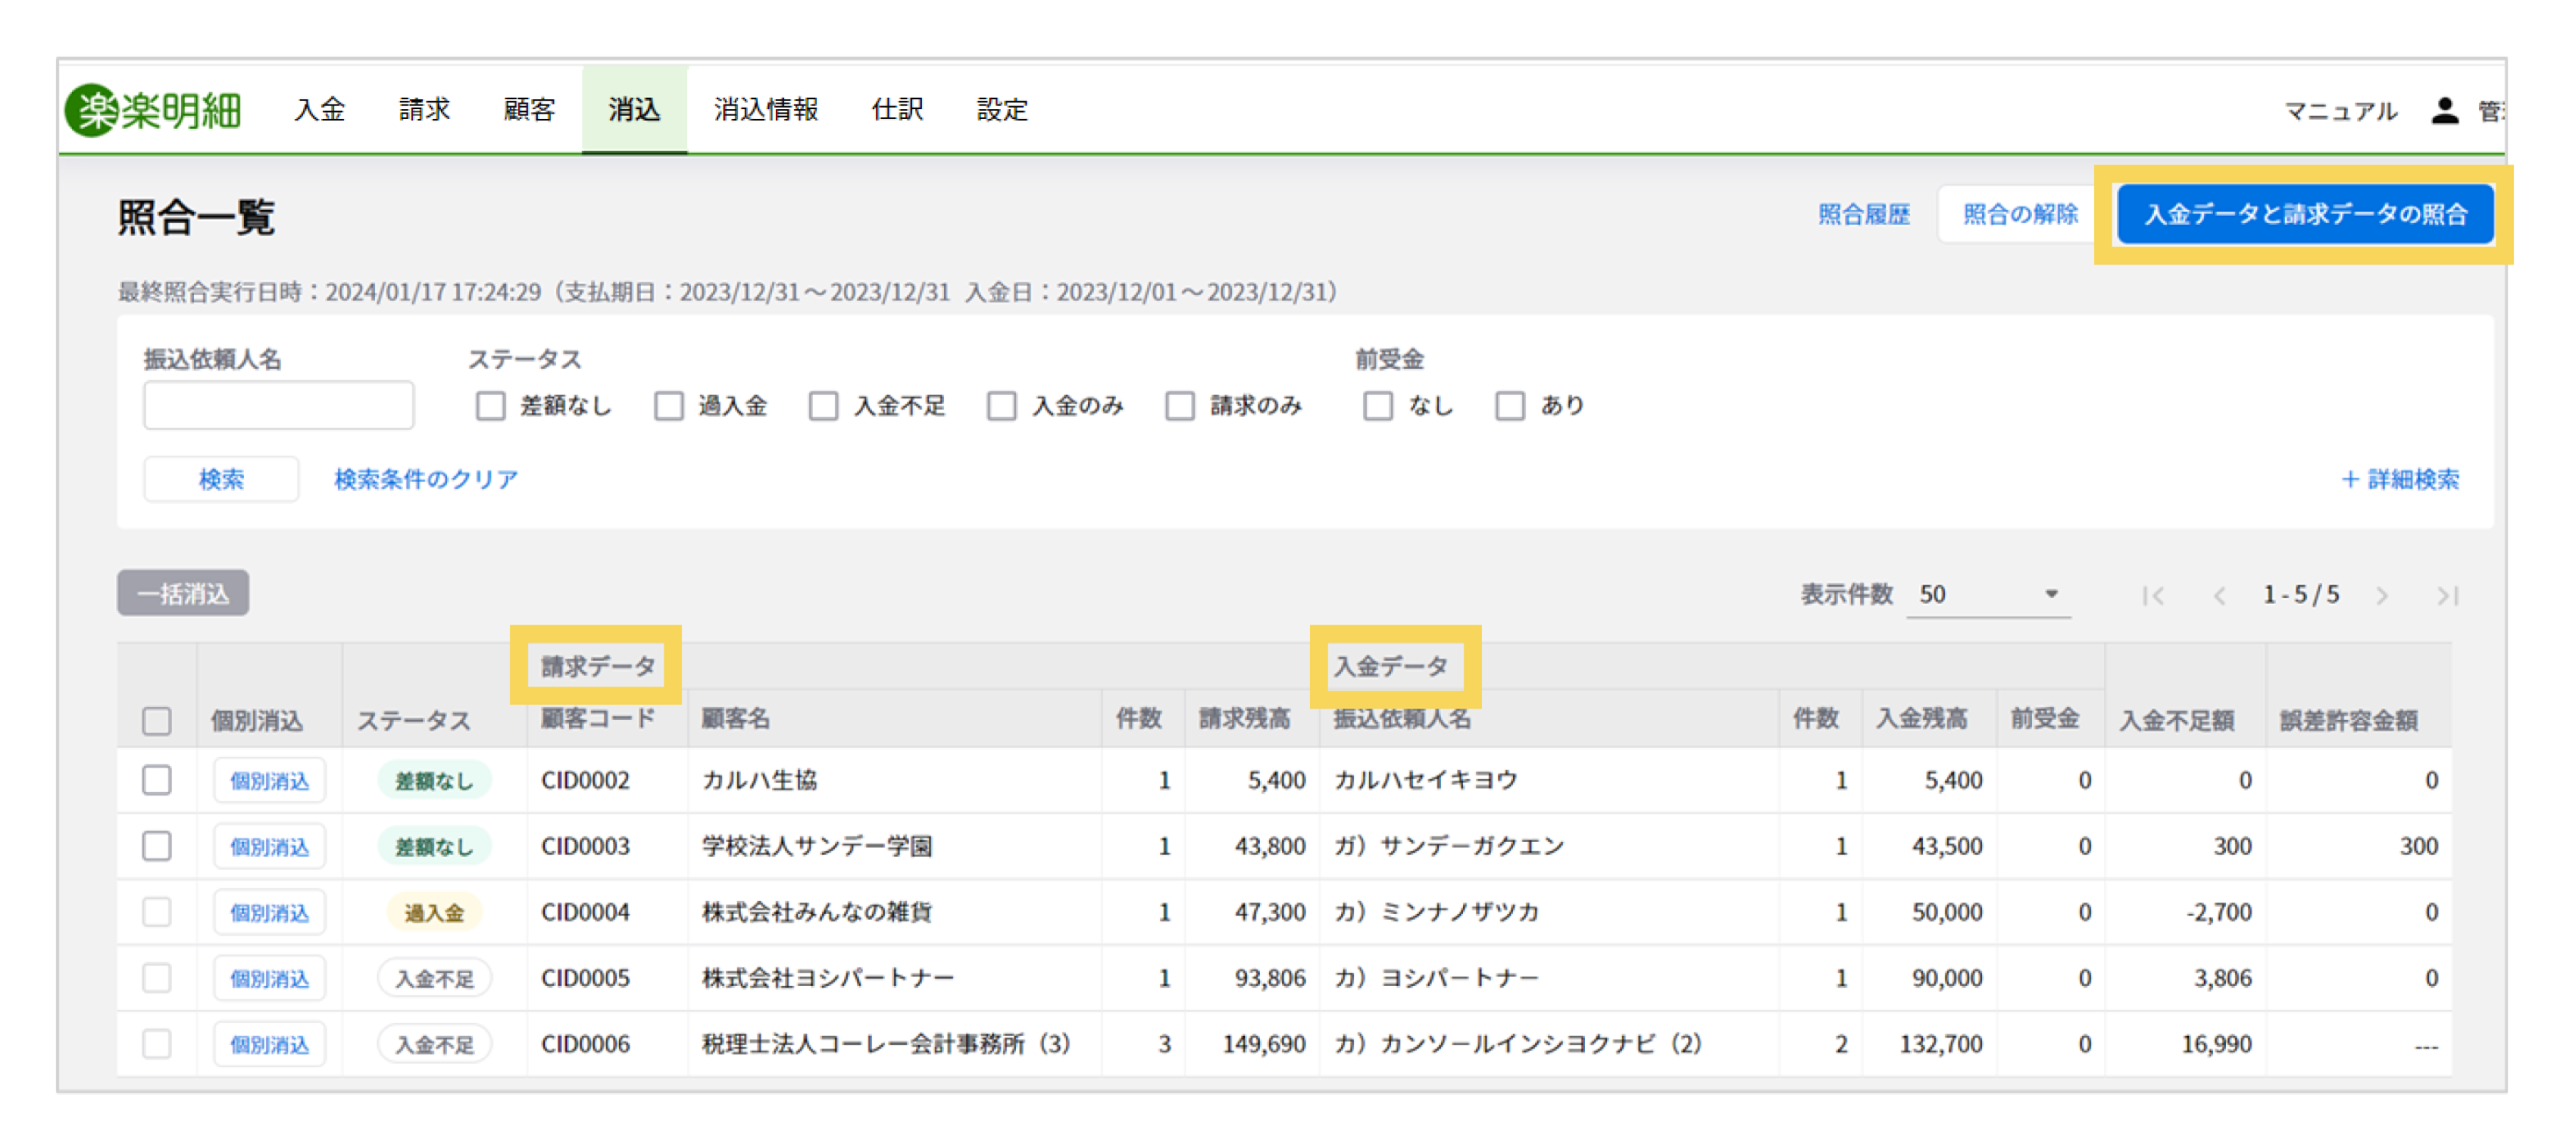The width and height of the screenshot is (2576, 1145).
Task: Check the 差額なし status checkbox
Action: [490, 406]
